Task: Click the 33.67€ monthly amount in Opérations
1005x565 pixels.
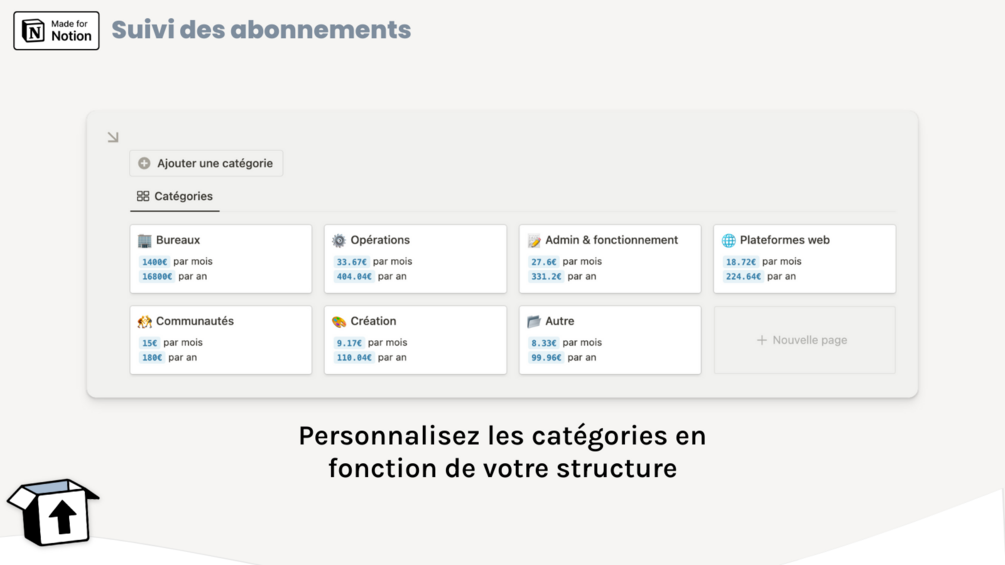Action: pyautogui.click(x=351, y=262)
